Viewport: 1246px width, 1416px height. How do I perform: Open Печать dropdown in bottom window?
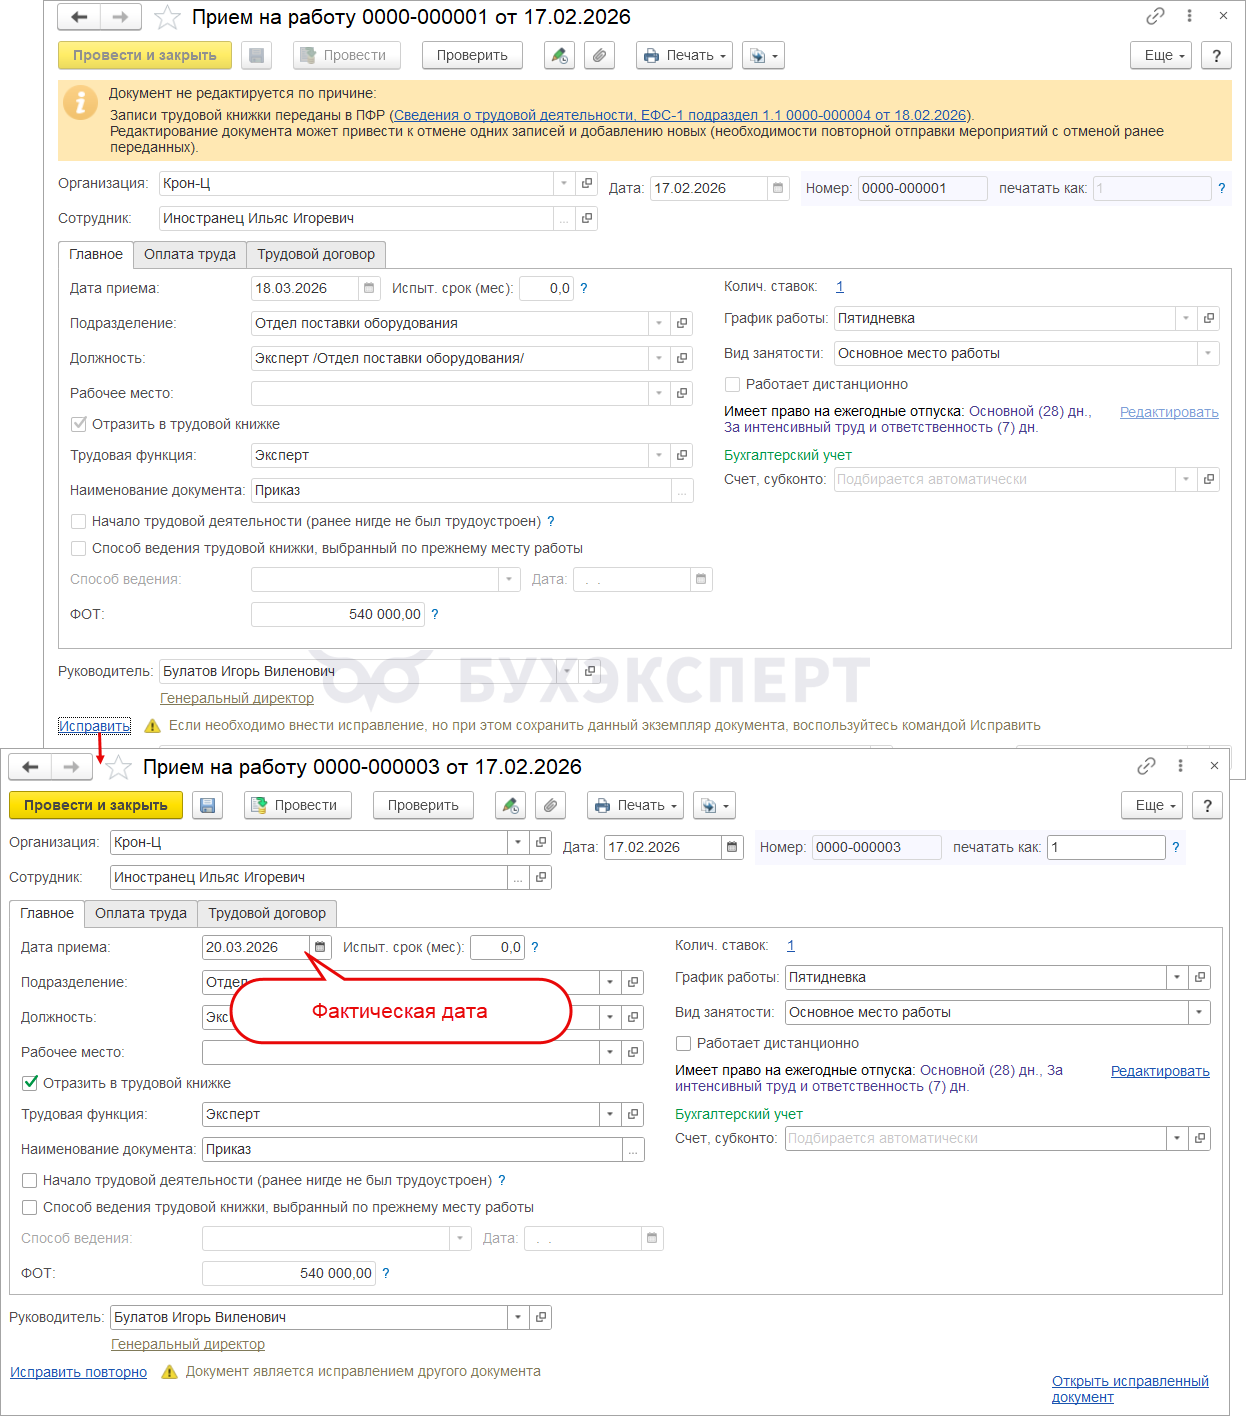pyautogui.click(x=635, y=805)
